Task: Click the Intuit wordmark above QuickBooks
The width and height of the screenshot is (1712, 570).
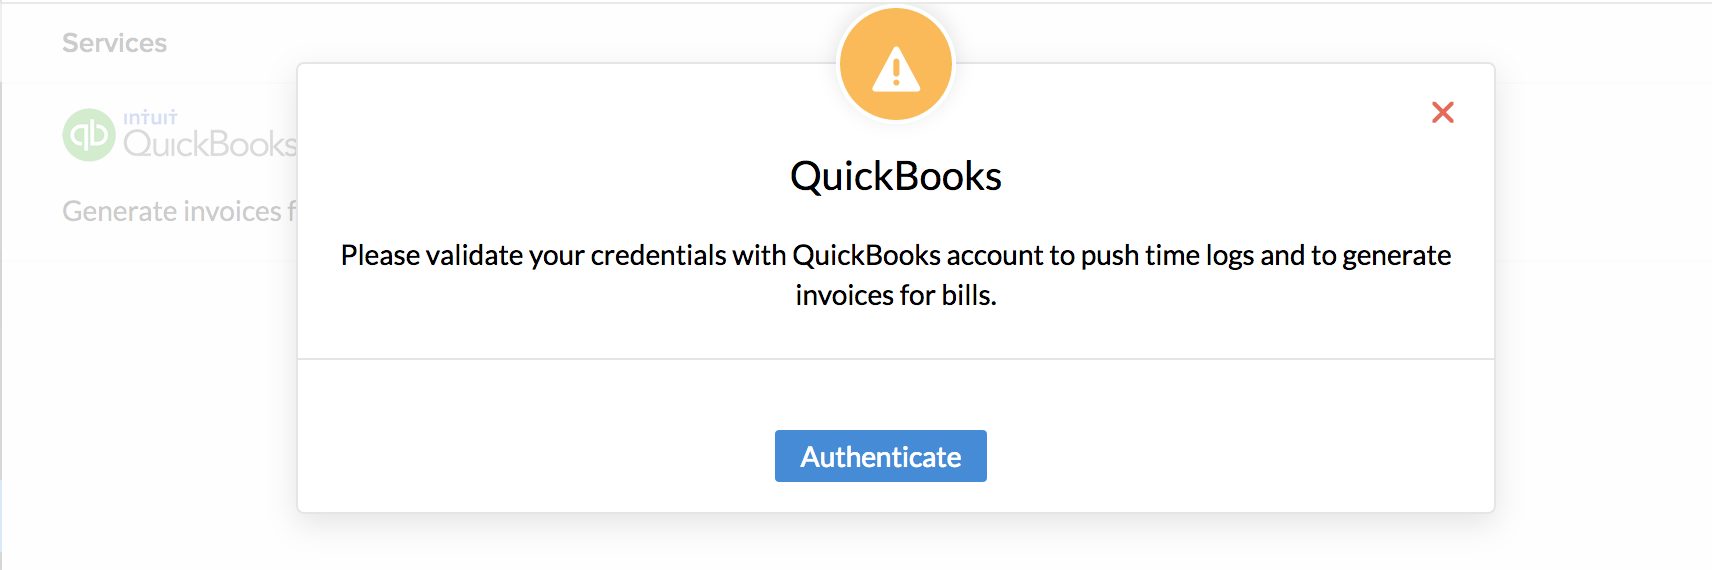Action: coord(150,118)
